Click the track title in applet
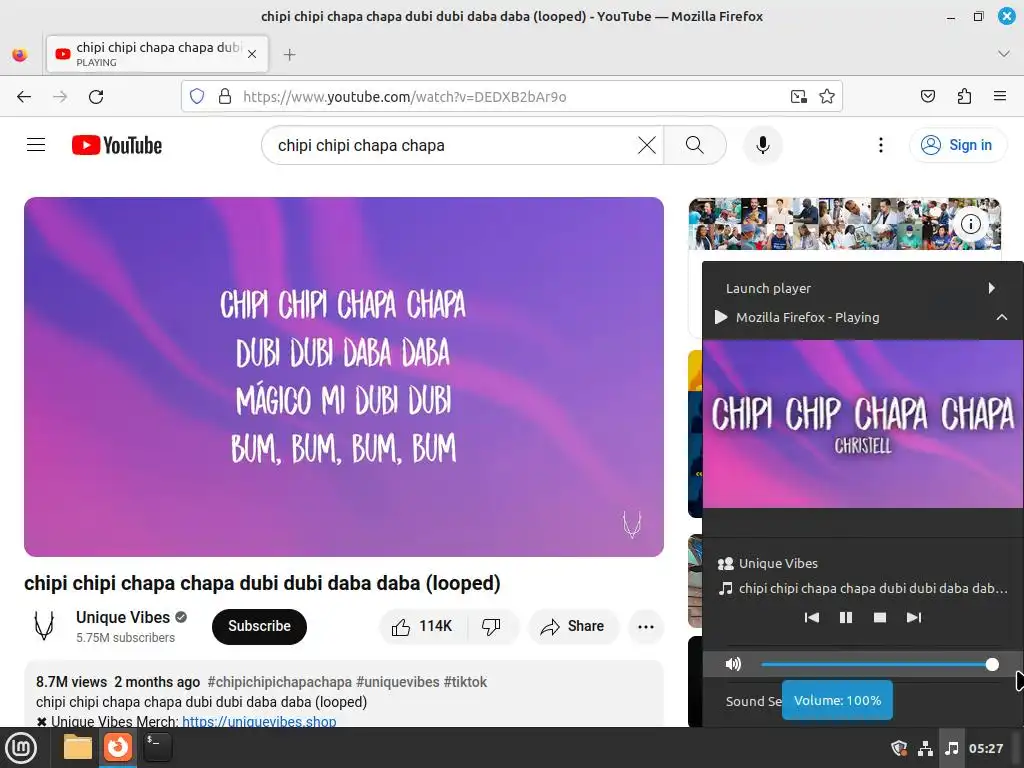Image resolution: width=1024 pixels, height=768 pixels. click(872, 588)
